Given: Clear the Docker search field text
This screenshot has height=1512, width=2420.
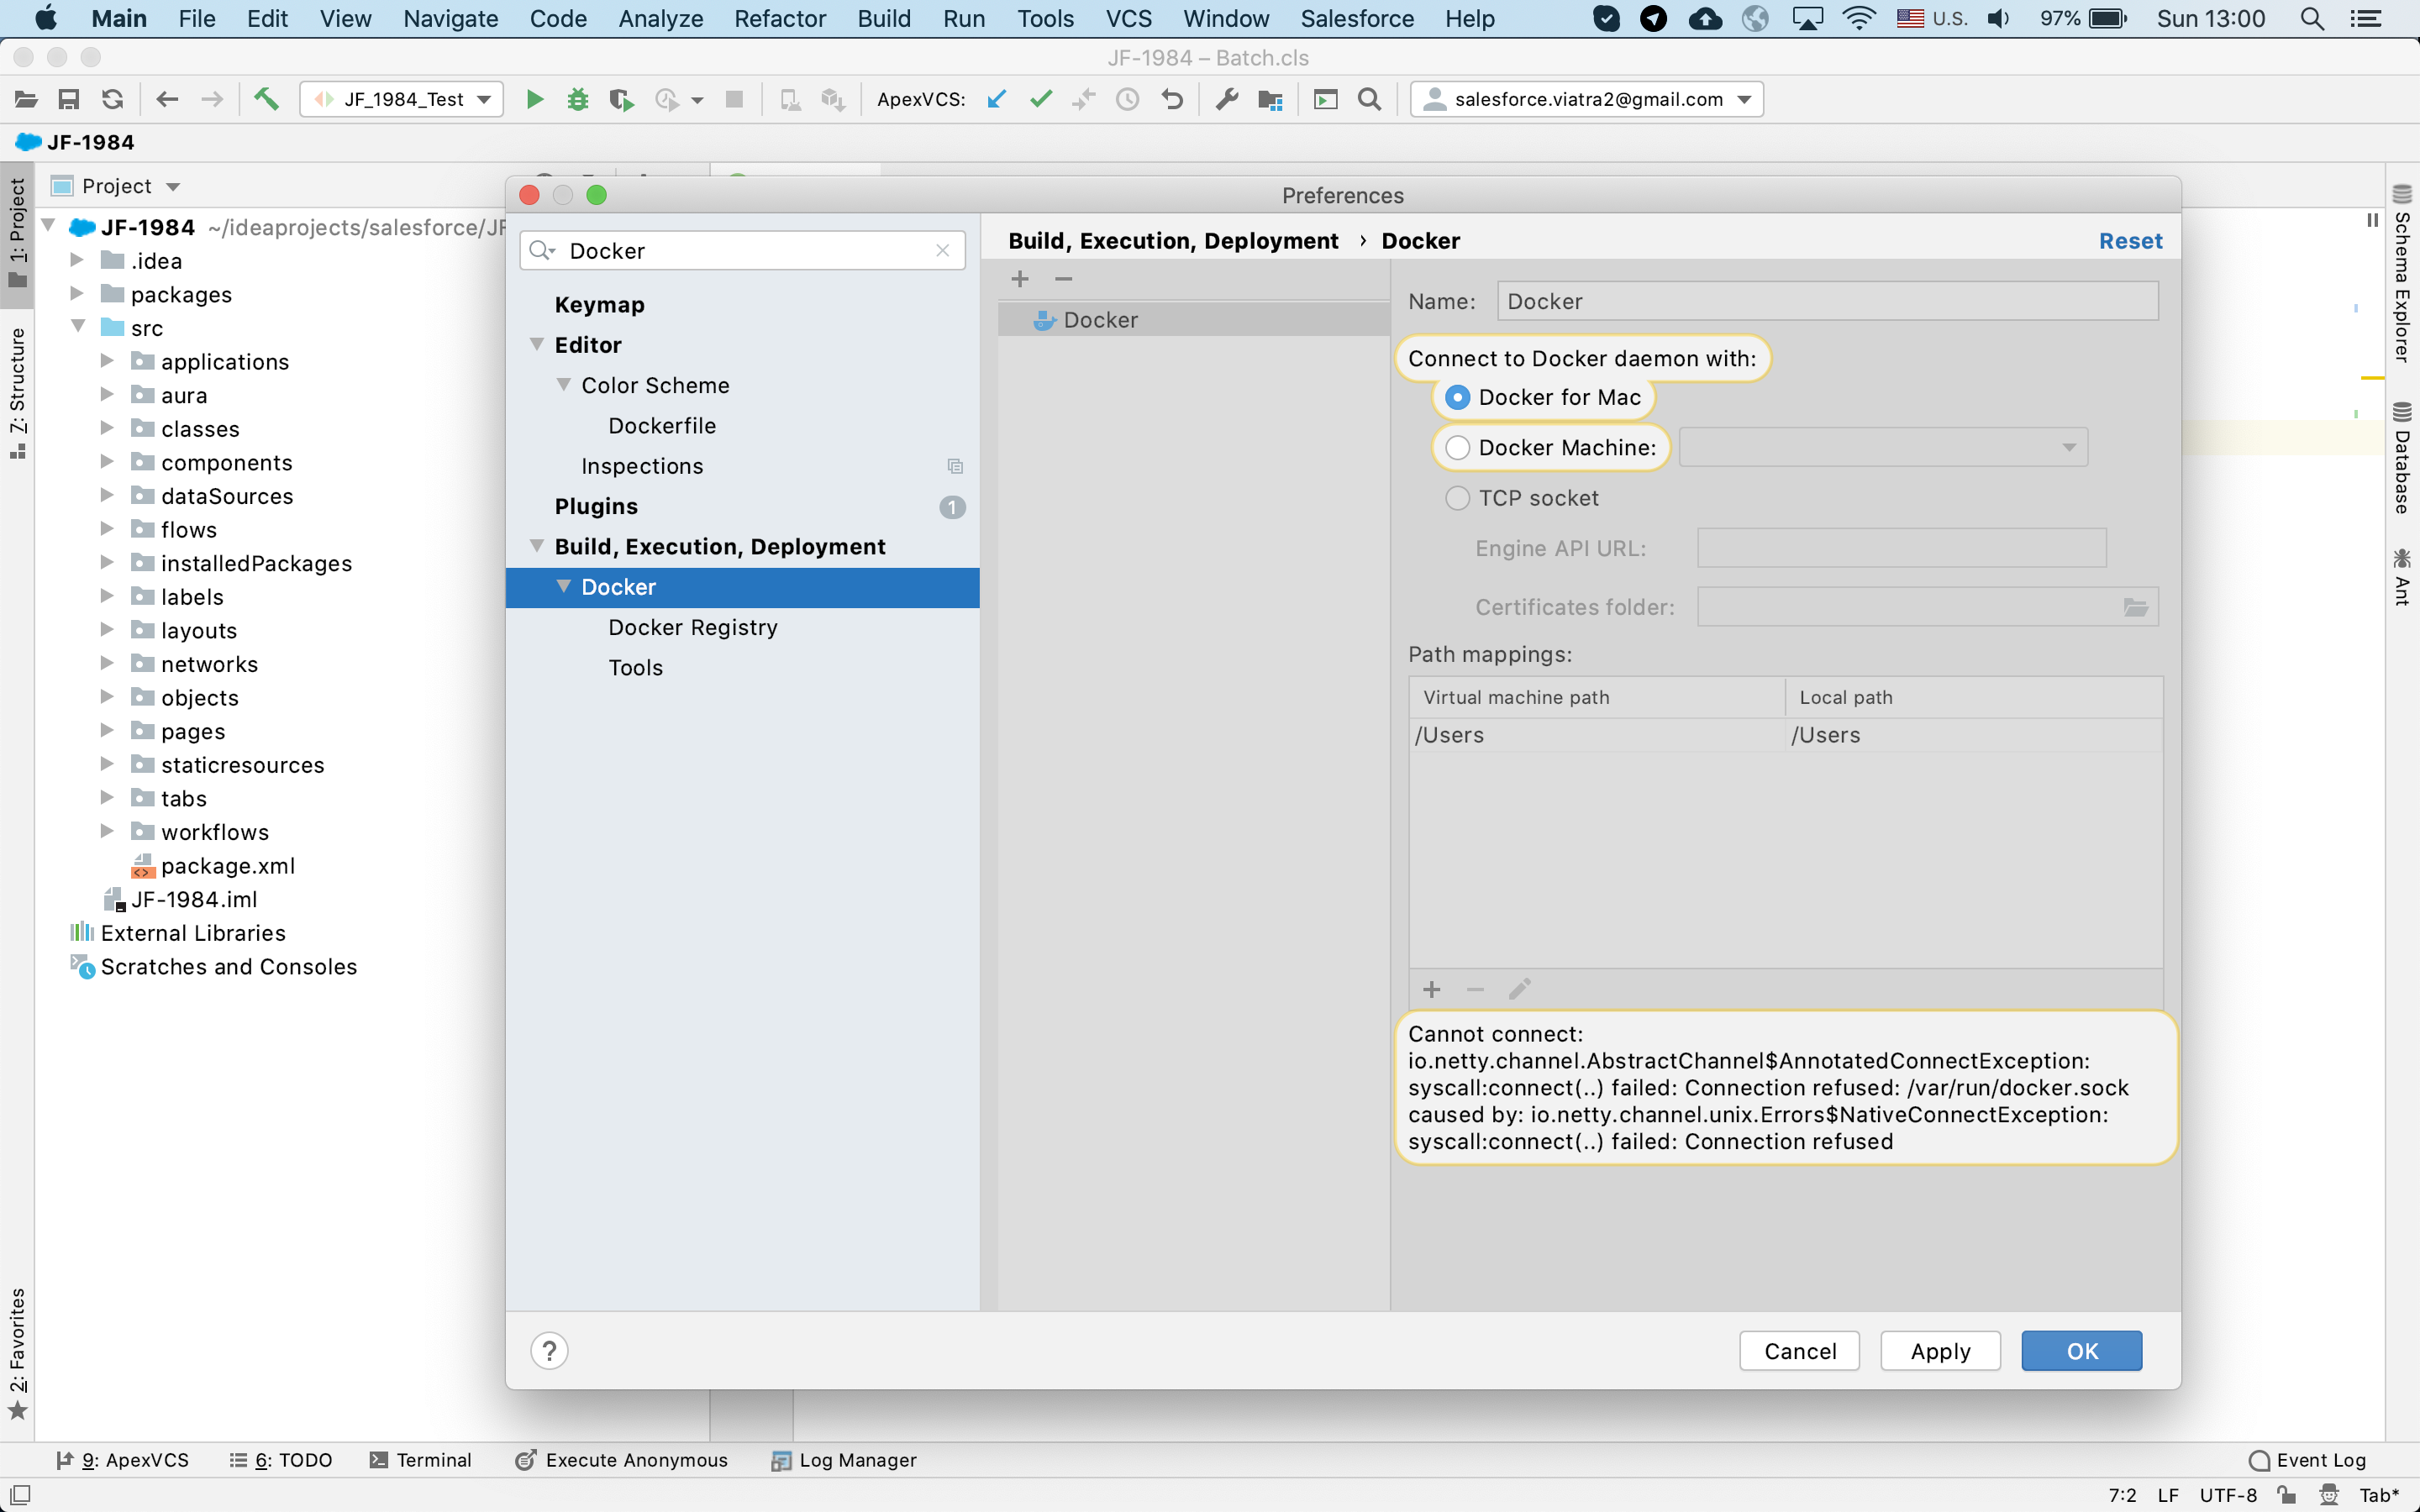Looking at the screenshot, I should coord(942,250).
